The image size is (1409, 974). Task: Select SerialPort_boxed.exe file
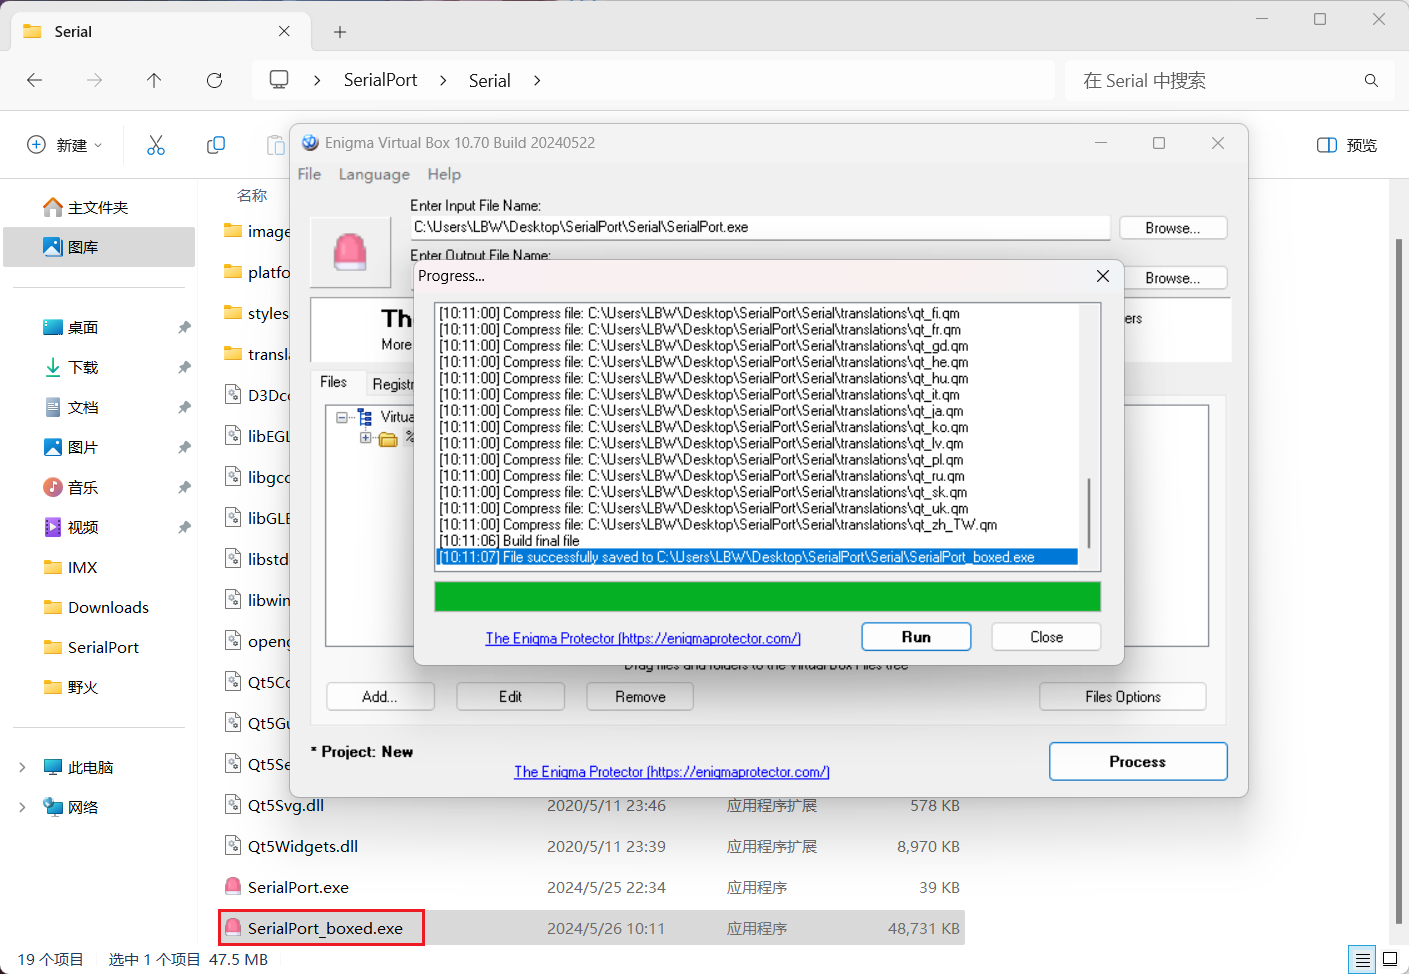[x=592, y=928]
